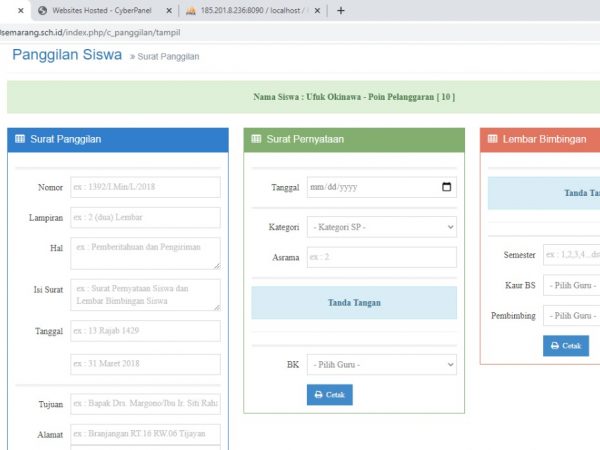Open a new browser tab
Viewport: 600px width, 450px height.
tap(341, 11)
